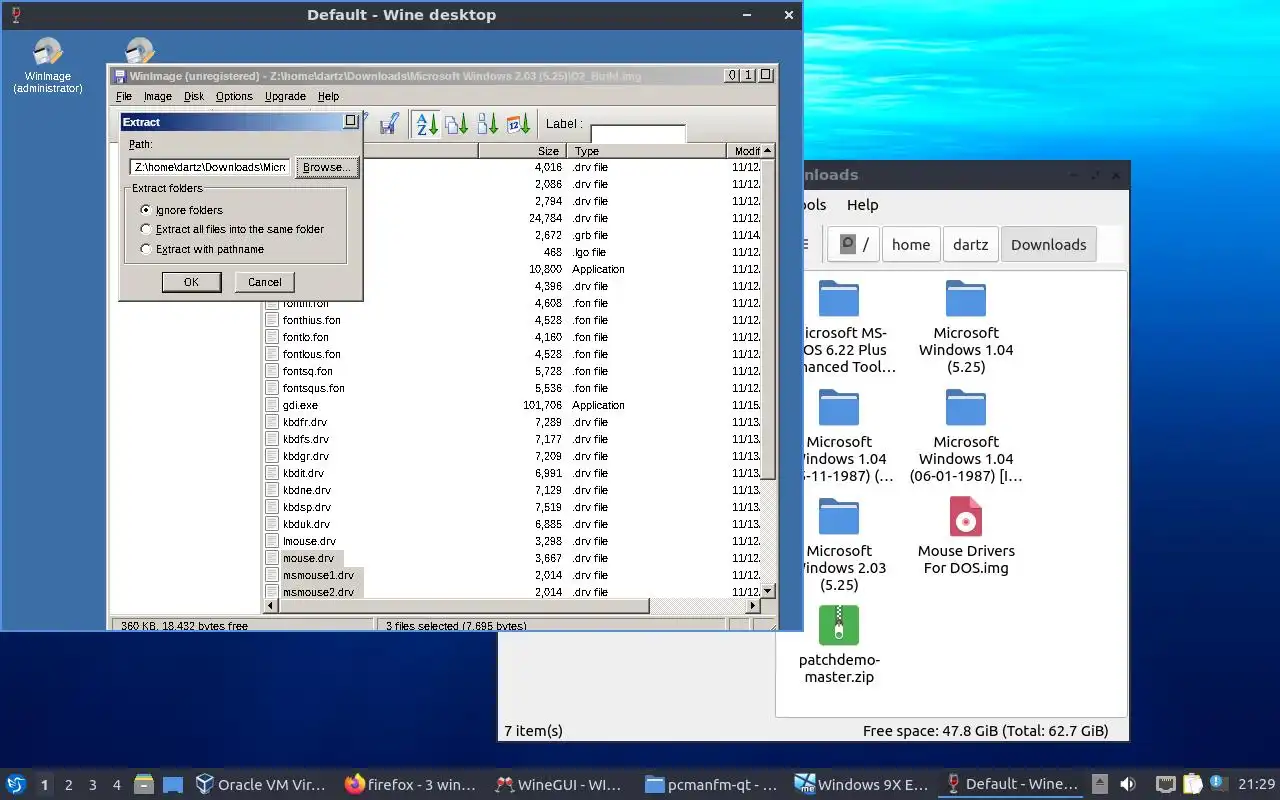1280x800 pixels.
Task: Click sort by type toolbar icon
Action: coord(457,124)
